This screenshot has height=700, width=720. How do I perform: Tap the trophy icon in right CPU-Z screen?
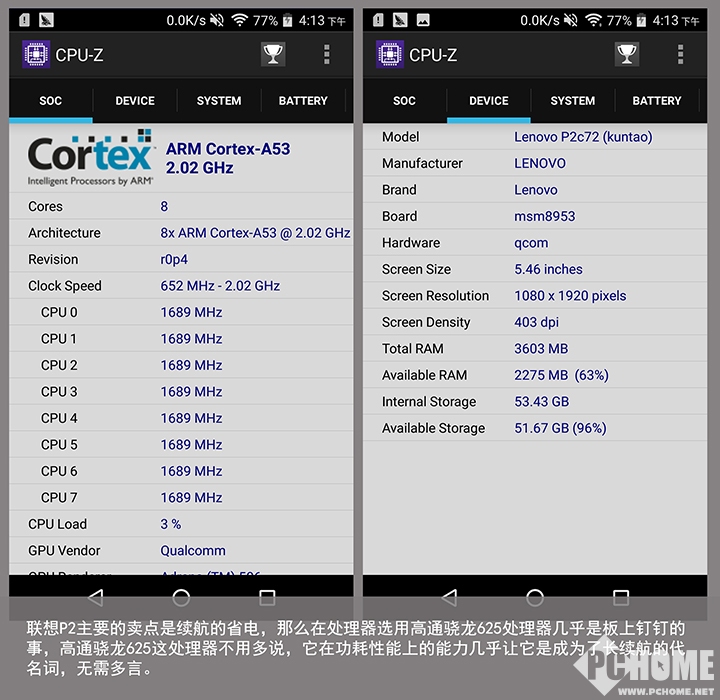coord(627,54)
